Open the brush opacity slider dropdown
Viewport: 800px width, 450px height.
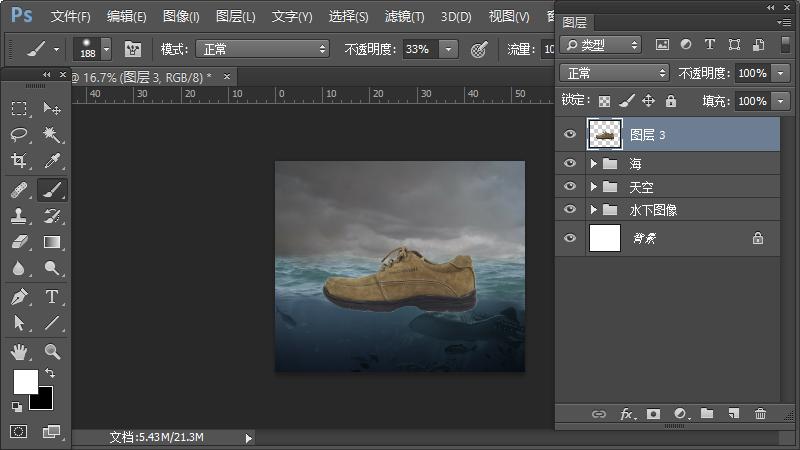pos(448,49)
